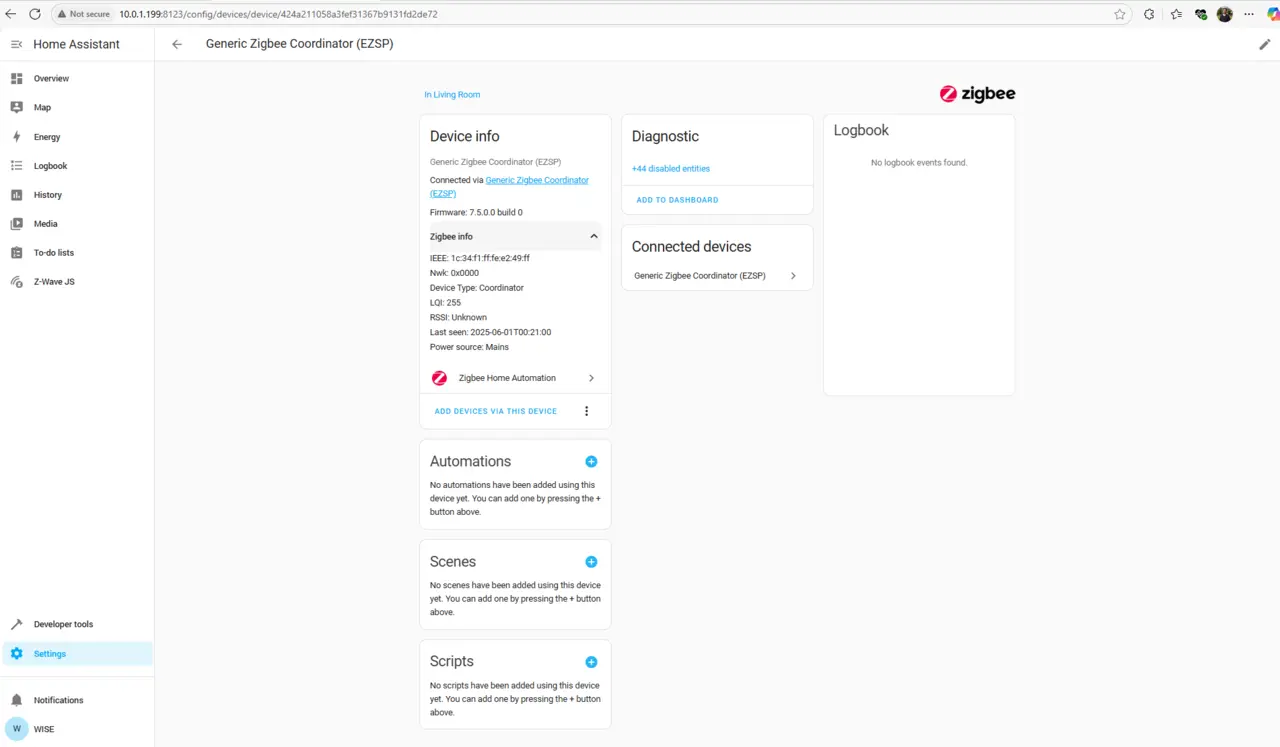Select History in the sidebar
This screenshot has width=1280, height=747.
point(48,195)
